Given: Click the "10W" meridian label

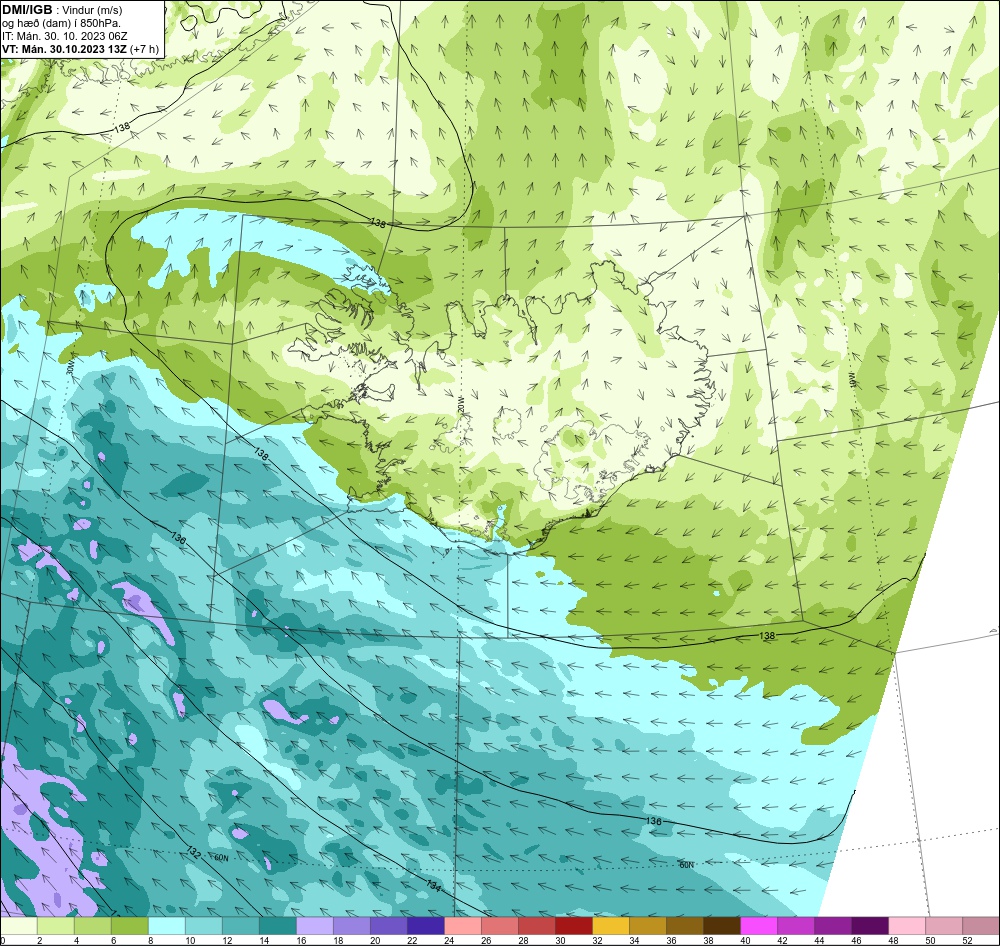Looking at the screenshot, I should (x=852, y=381).
